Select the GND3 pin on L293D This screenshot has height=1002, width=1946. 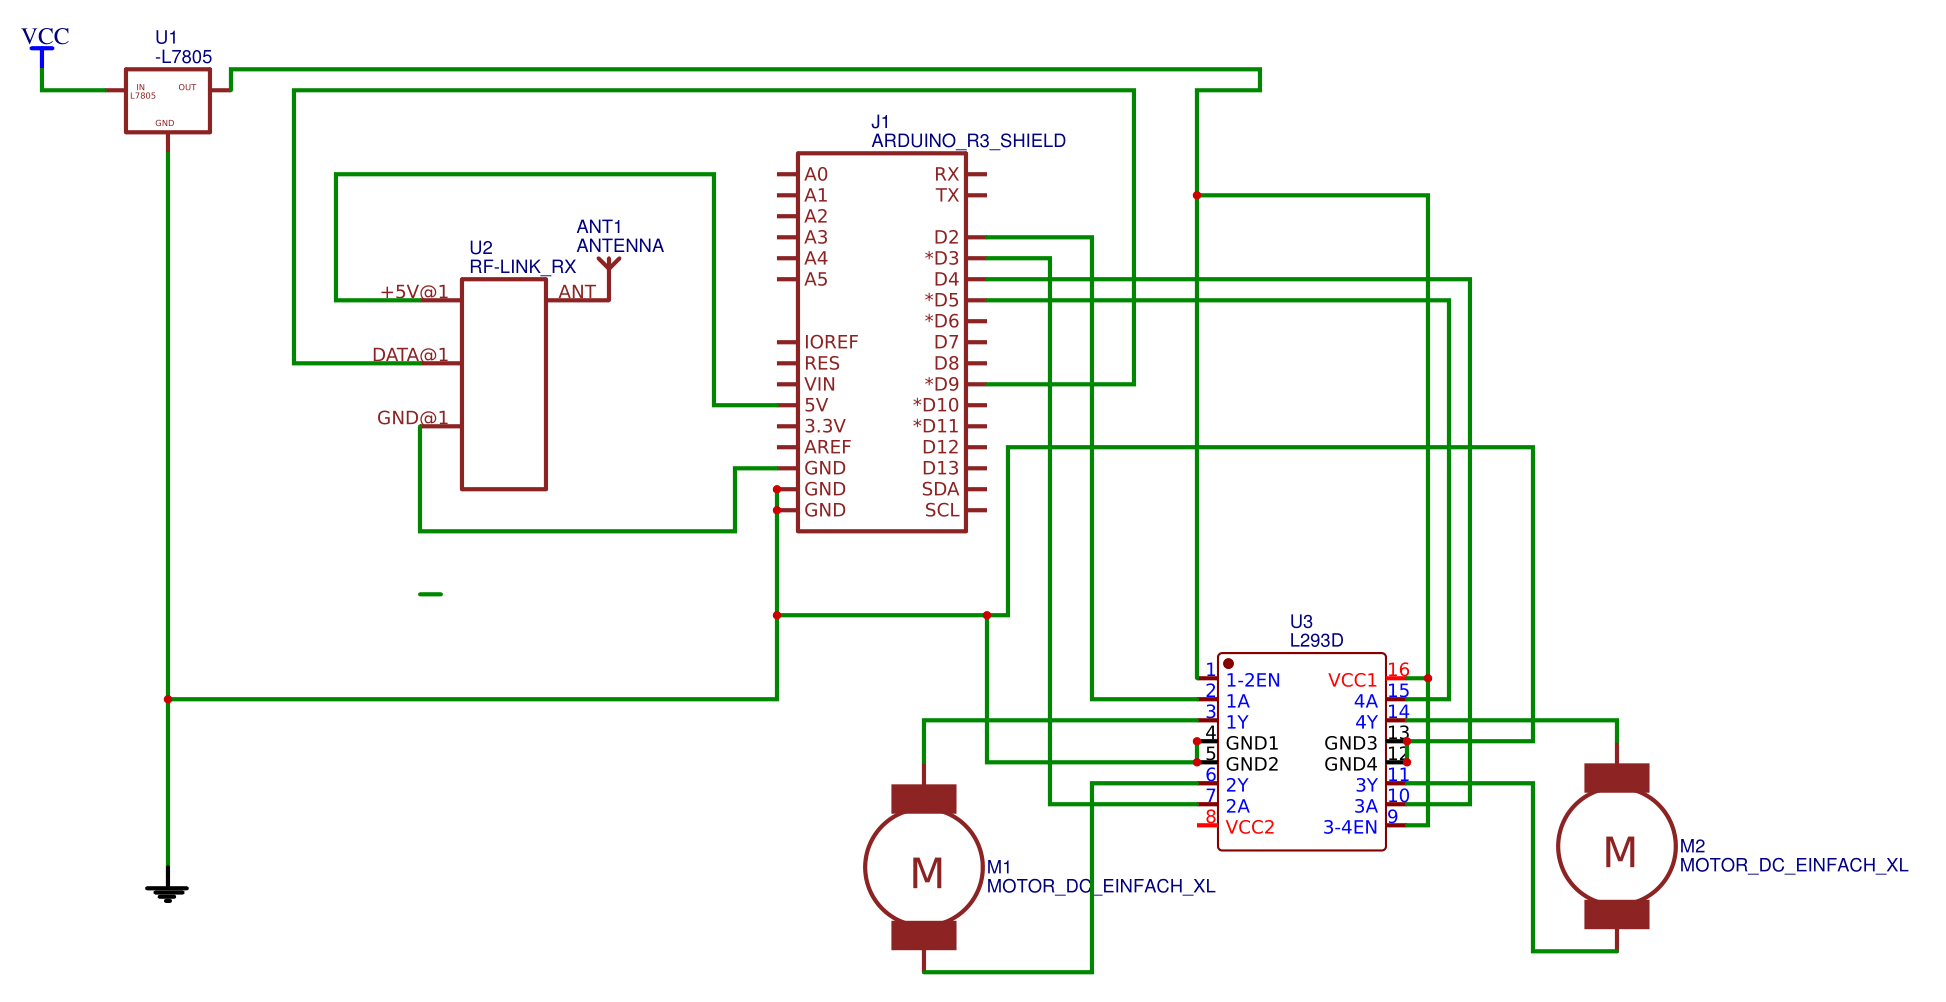pos(1351,743)
